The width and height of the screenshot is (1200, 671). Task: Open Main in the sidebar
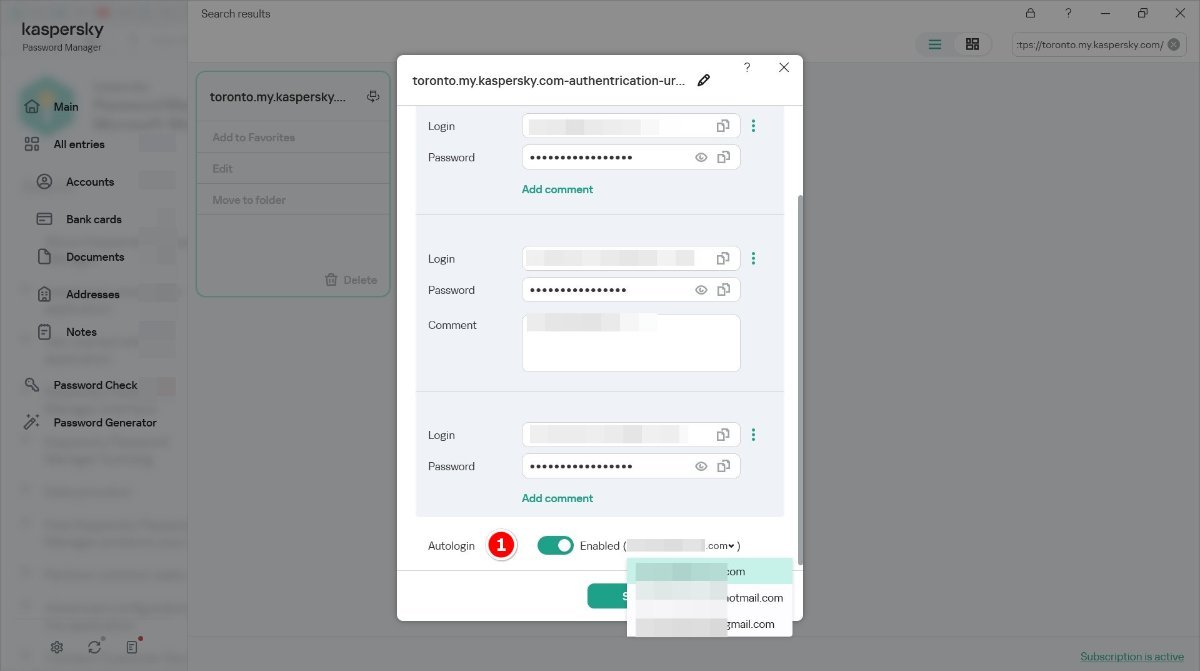pos(66,107)
